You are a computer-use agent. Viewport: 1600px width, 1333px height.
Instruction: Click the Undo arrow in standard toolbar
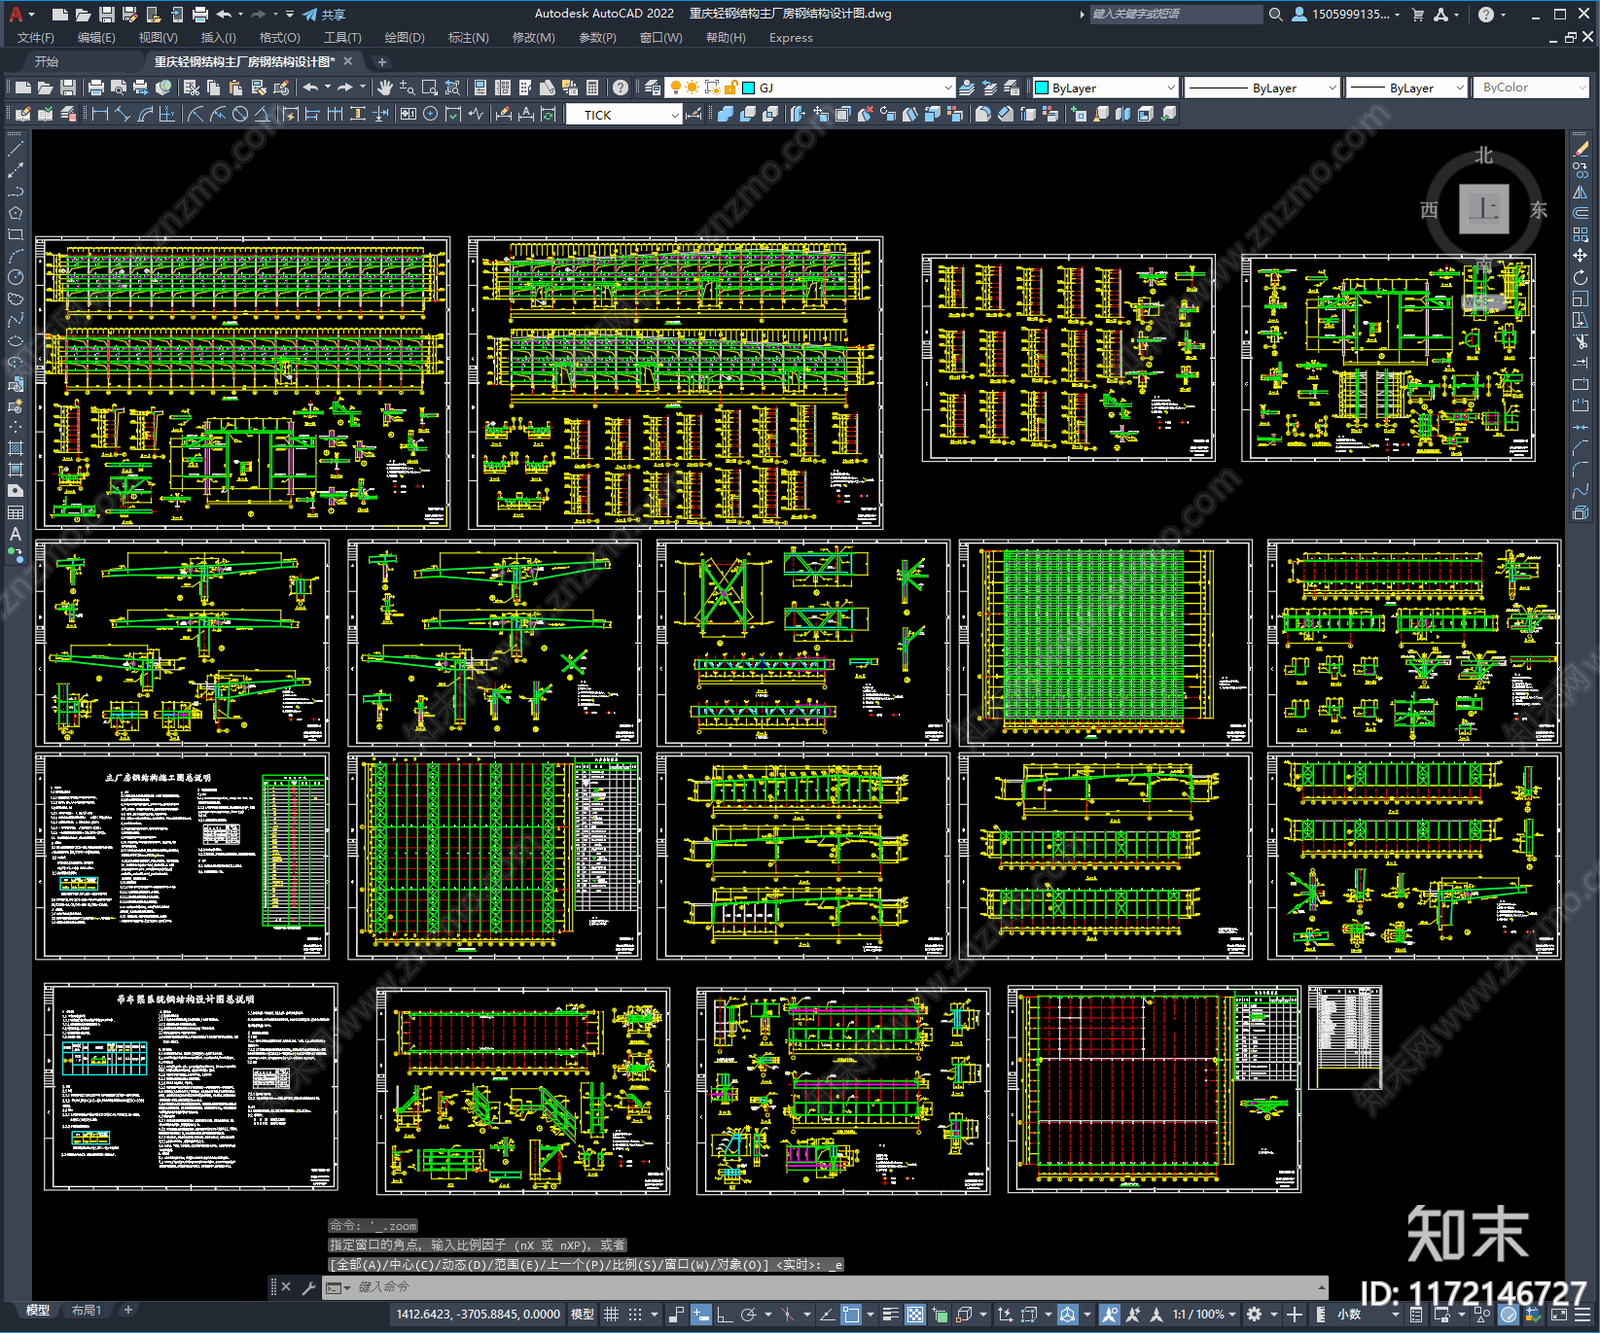coord(311,88)
